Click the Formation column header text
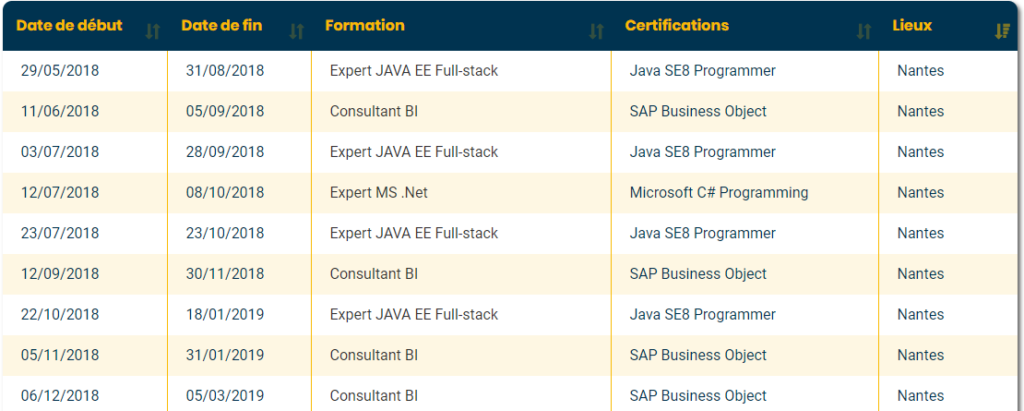 point(365,26)
